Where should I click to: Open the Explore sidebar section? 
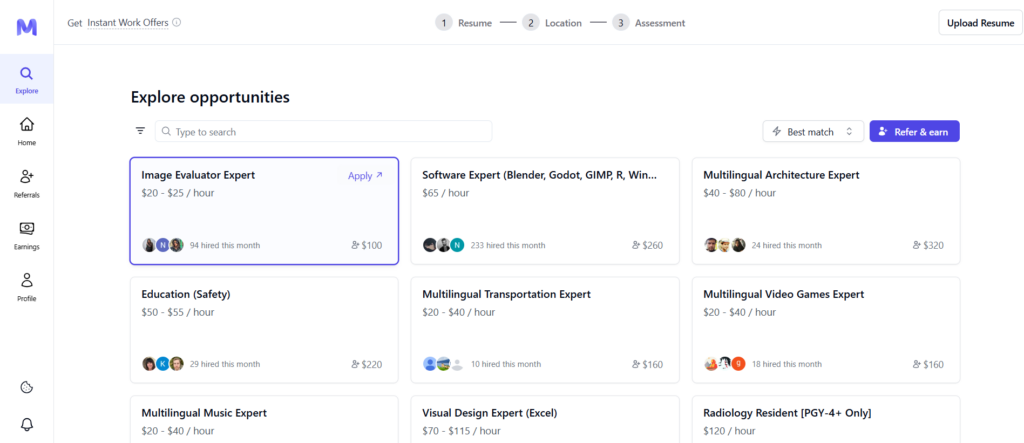(27, 80)
